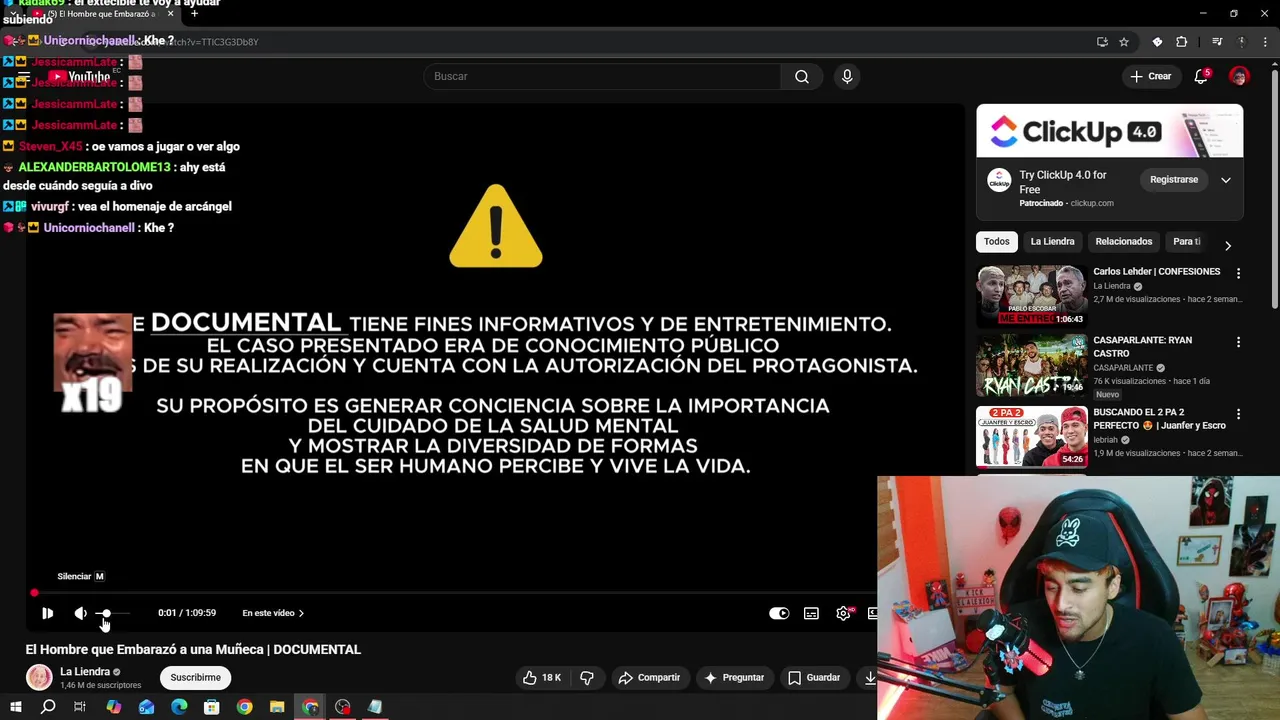Dislike the video with thumbs-down
Screen dimensions: 1280x720
tap(587, 677)
